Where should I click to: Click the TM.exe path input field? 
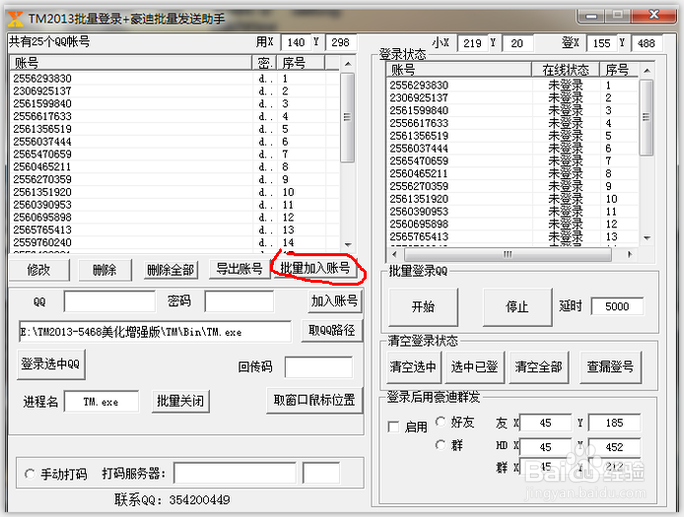155,332
